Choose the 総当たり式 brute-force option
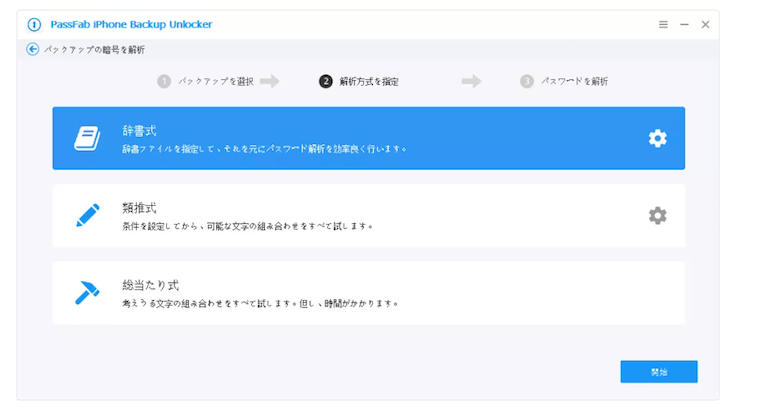 click(x=369, y=293)
